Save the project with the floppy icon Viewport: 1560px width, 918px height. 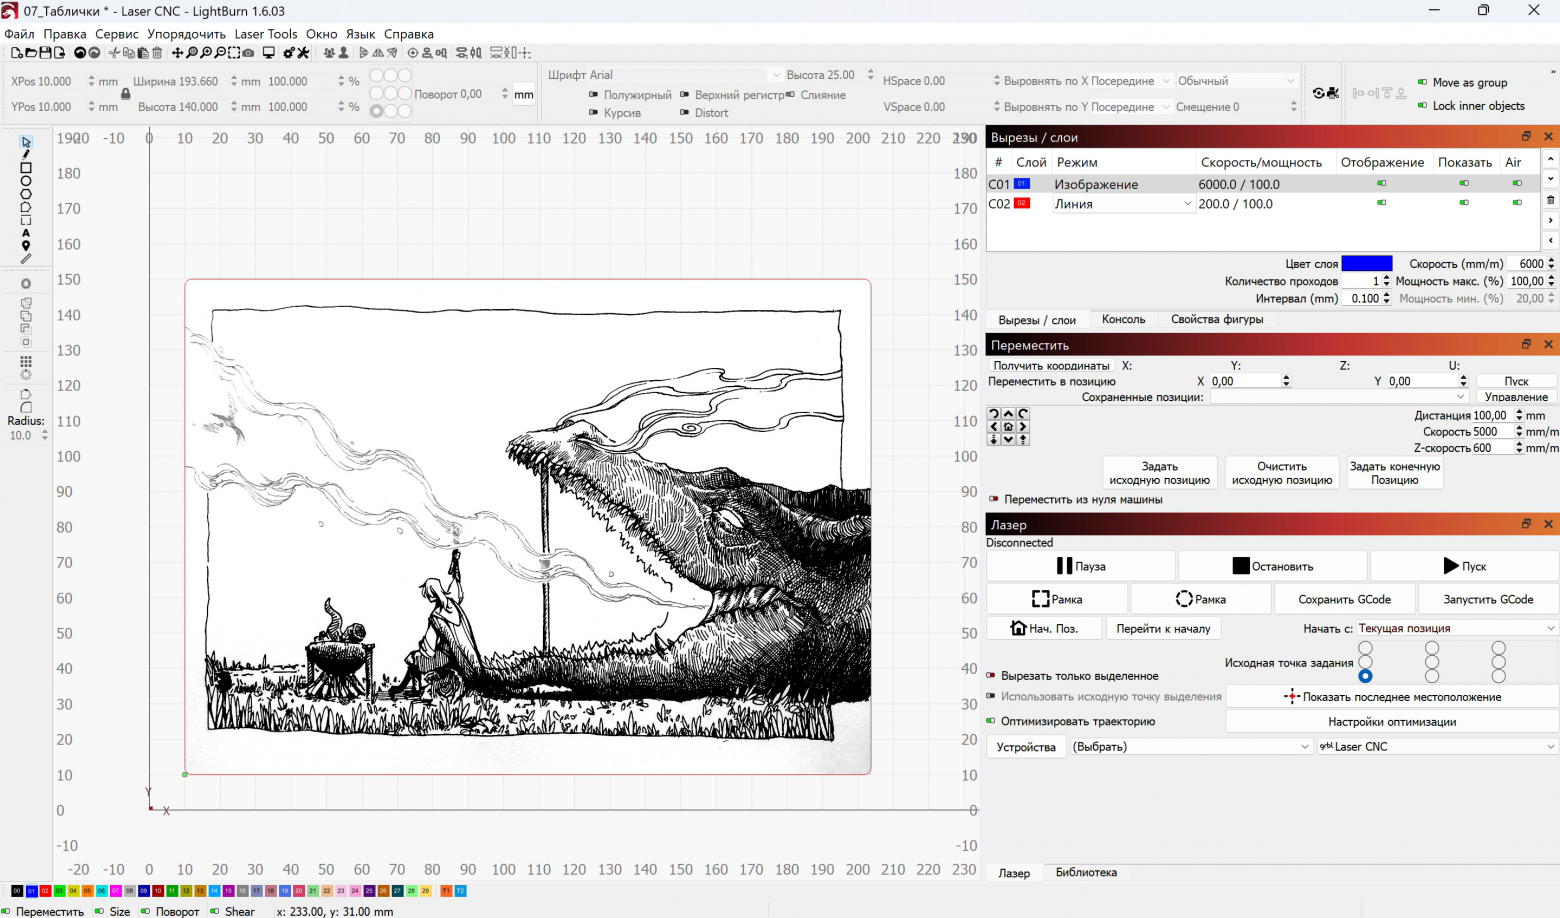45,53
